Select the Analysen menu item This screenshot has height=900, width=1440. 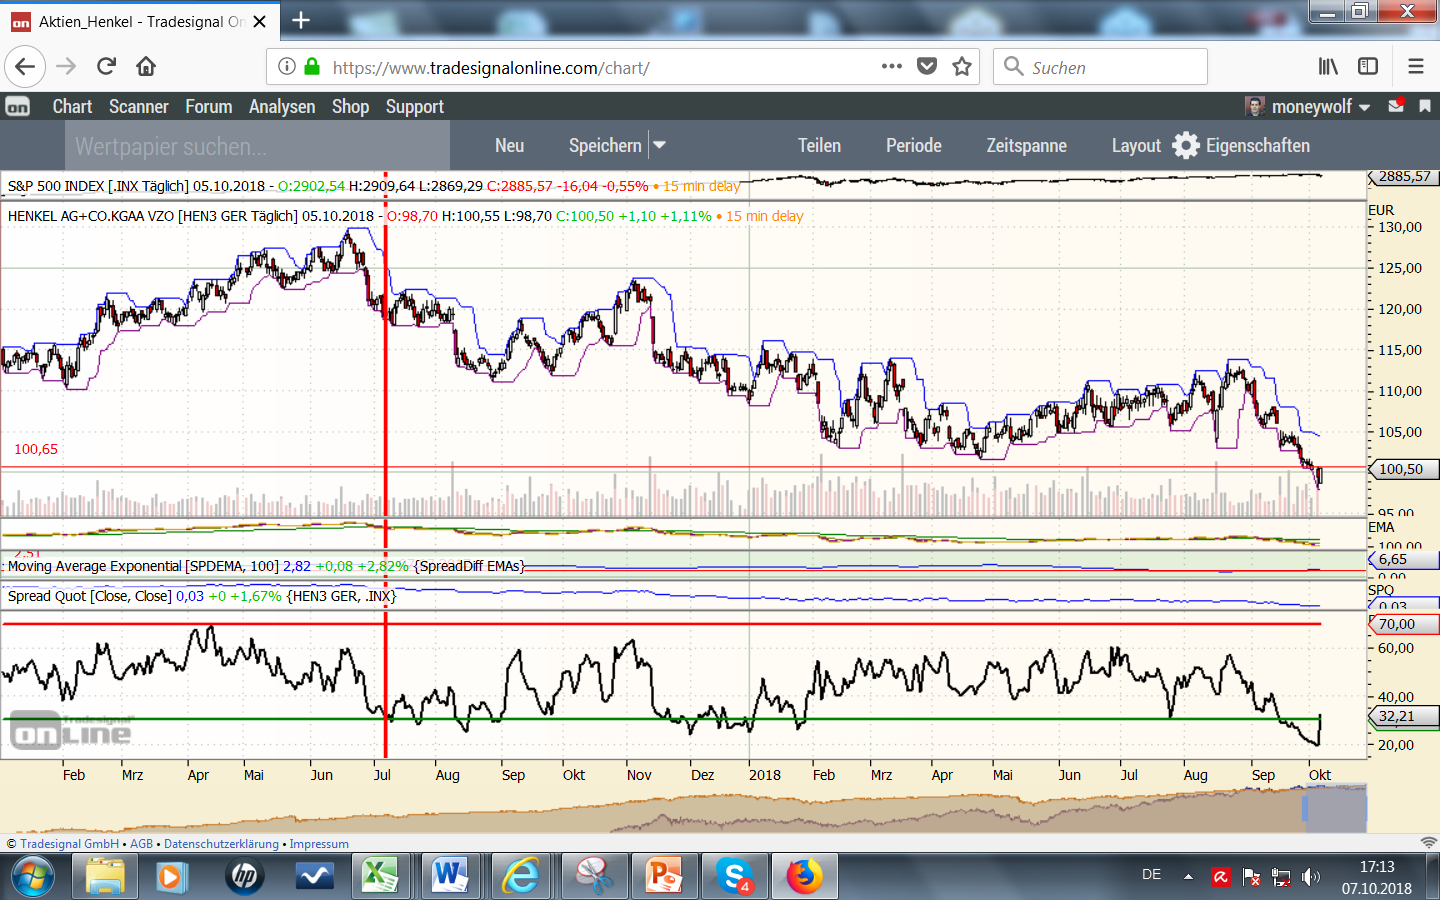pos(282,107)
